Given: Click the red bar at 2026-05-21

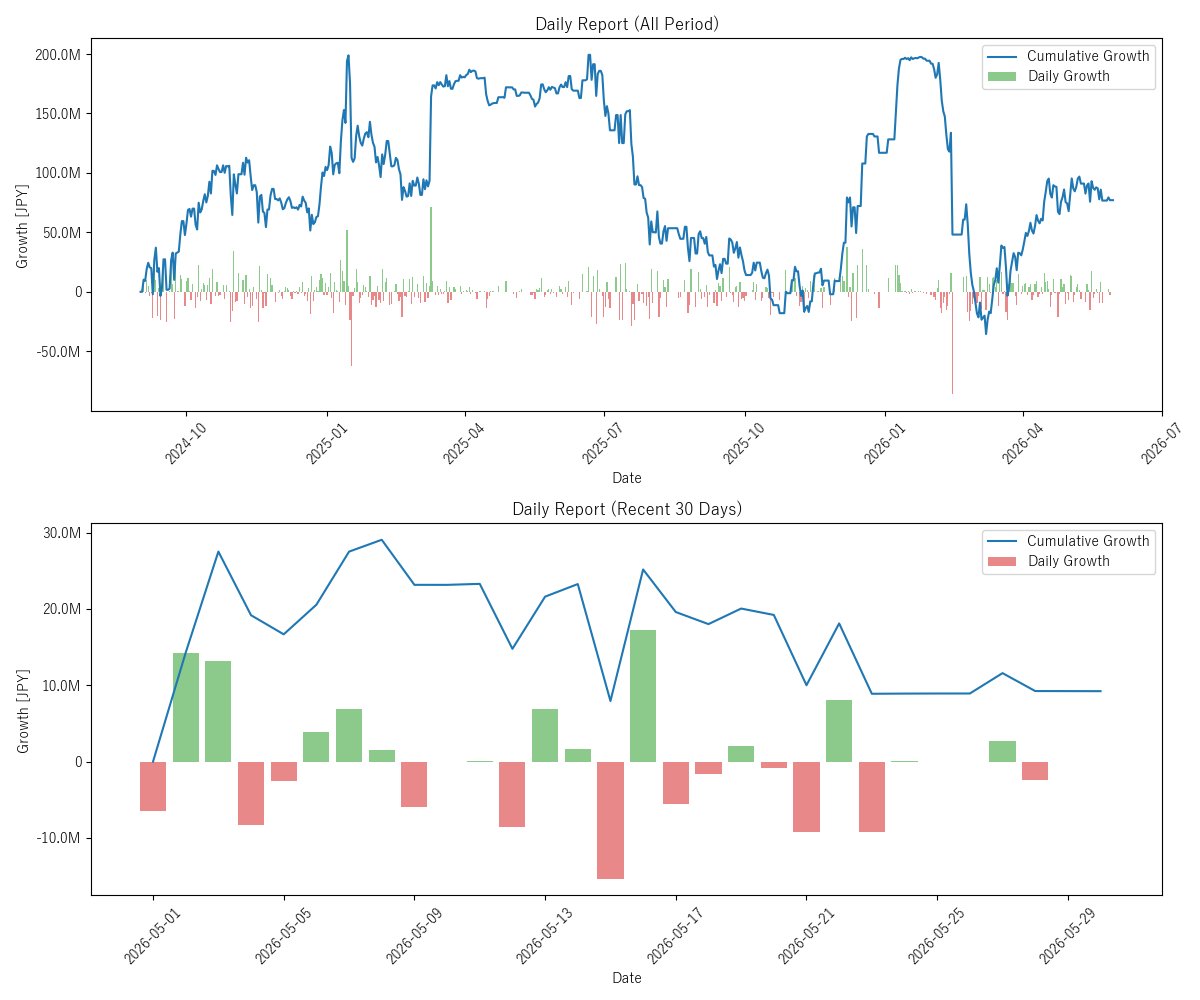Looking at the screenshot, I should [x=806, y=797].
